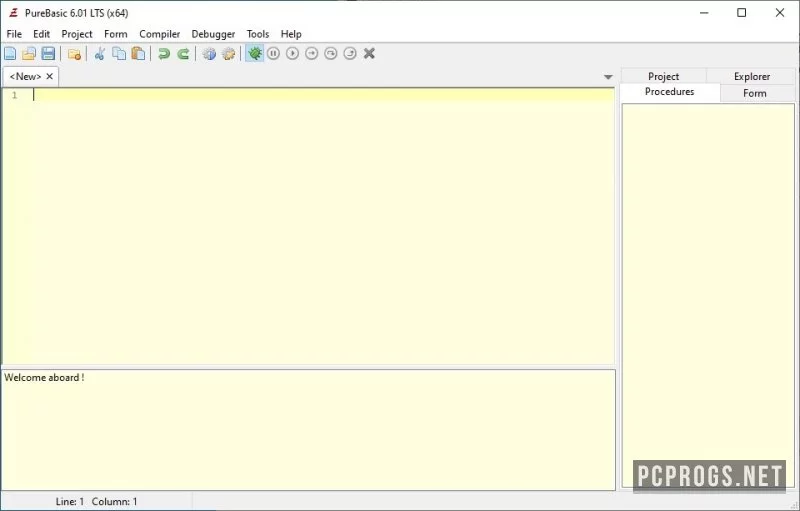
Task: Click line number 1 in the margin
Action: (15, 95)
